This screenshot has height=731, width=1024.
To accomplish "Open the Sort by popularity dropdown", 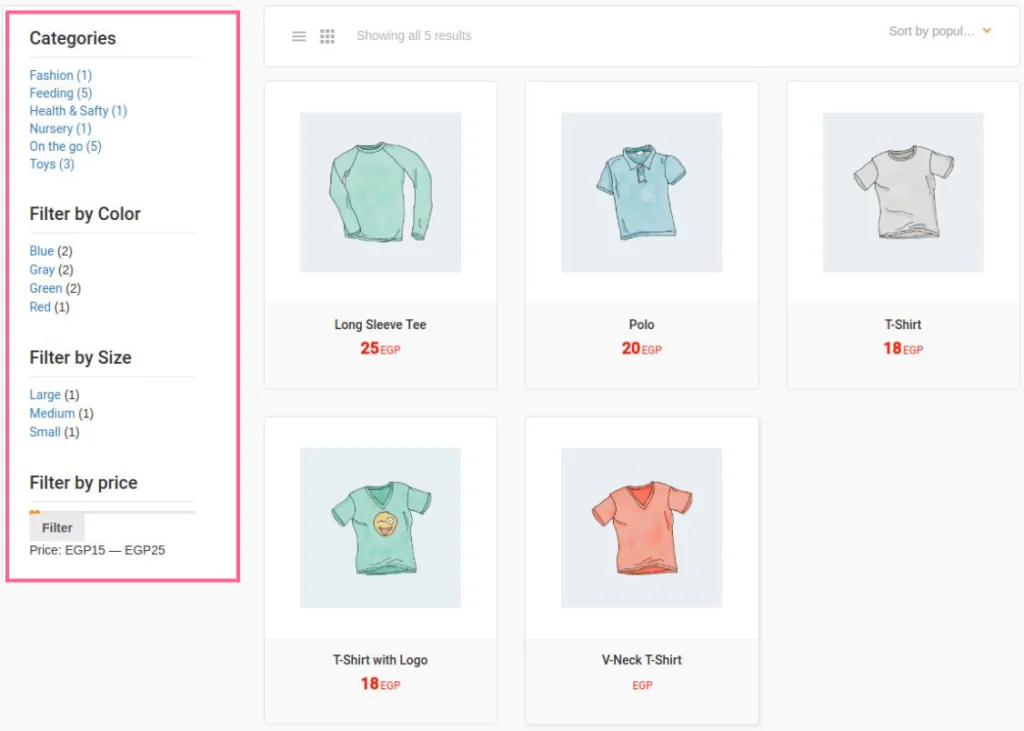I will click(940, 31).
